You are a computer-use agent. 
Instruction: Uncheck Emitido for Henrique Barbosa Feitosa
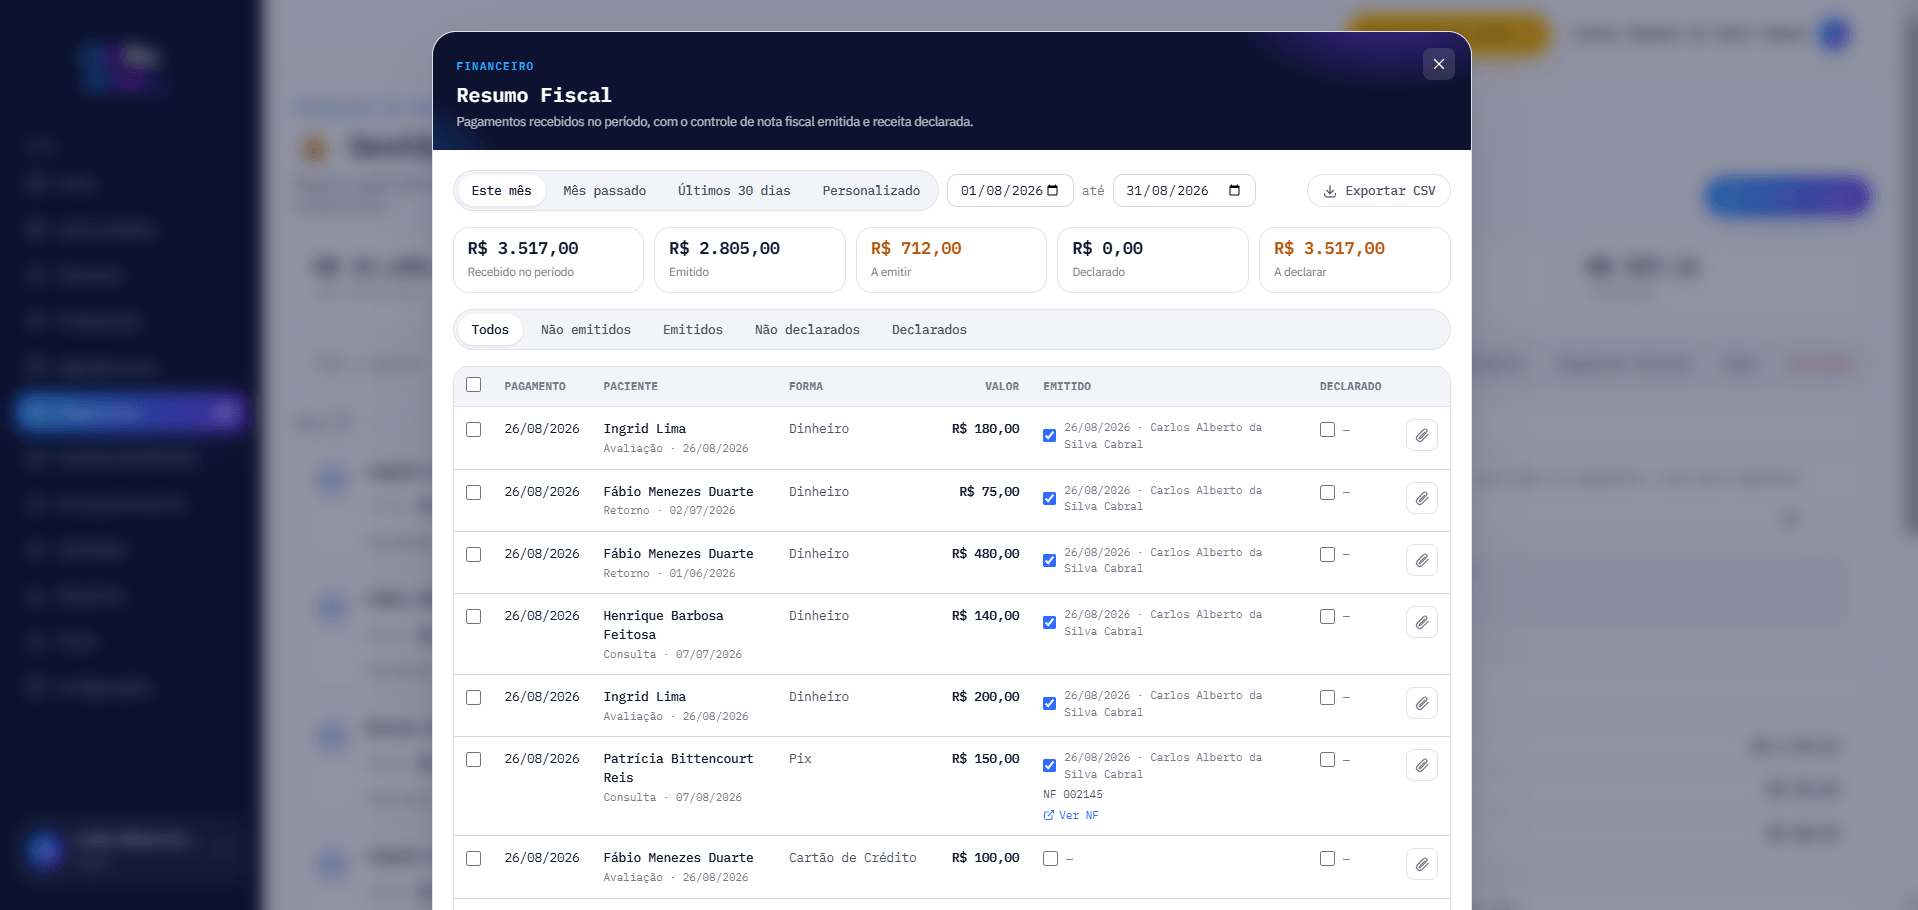[1049, 623]
